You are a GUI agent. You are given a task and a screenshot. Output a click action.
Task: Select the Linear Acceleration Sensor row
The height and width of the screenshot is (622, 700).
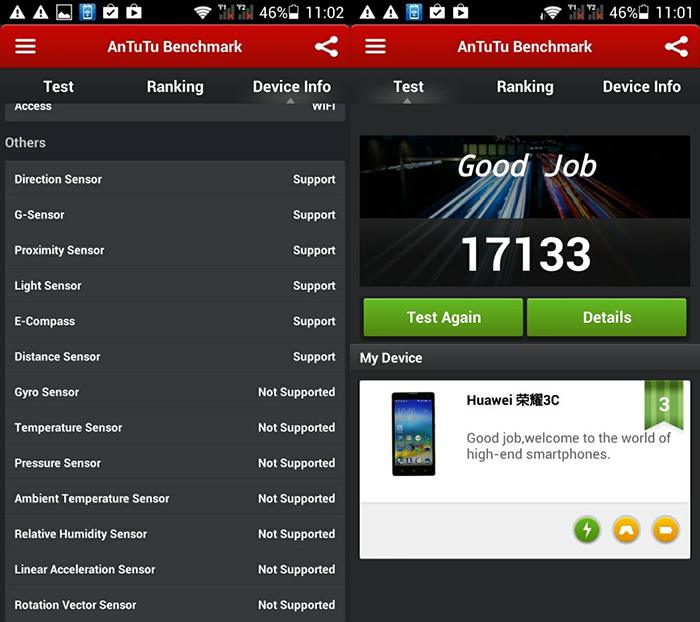point(175,570)
